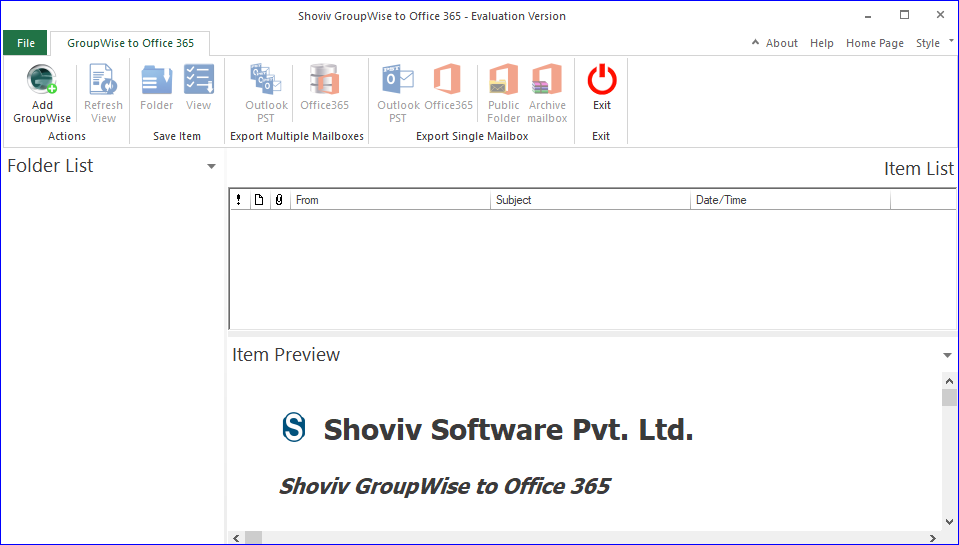Select the Save Item Folder icon

coord(157,80)
